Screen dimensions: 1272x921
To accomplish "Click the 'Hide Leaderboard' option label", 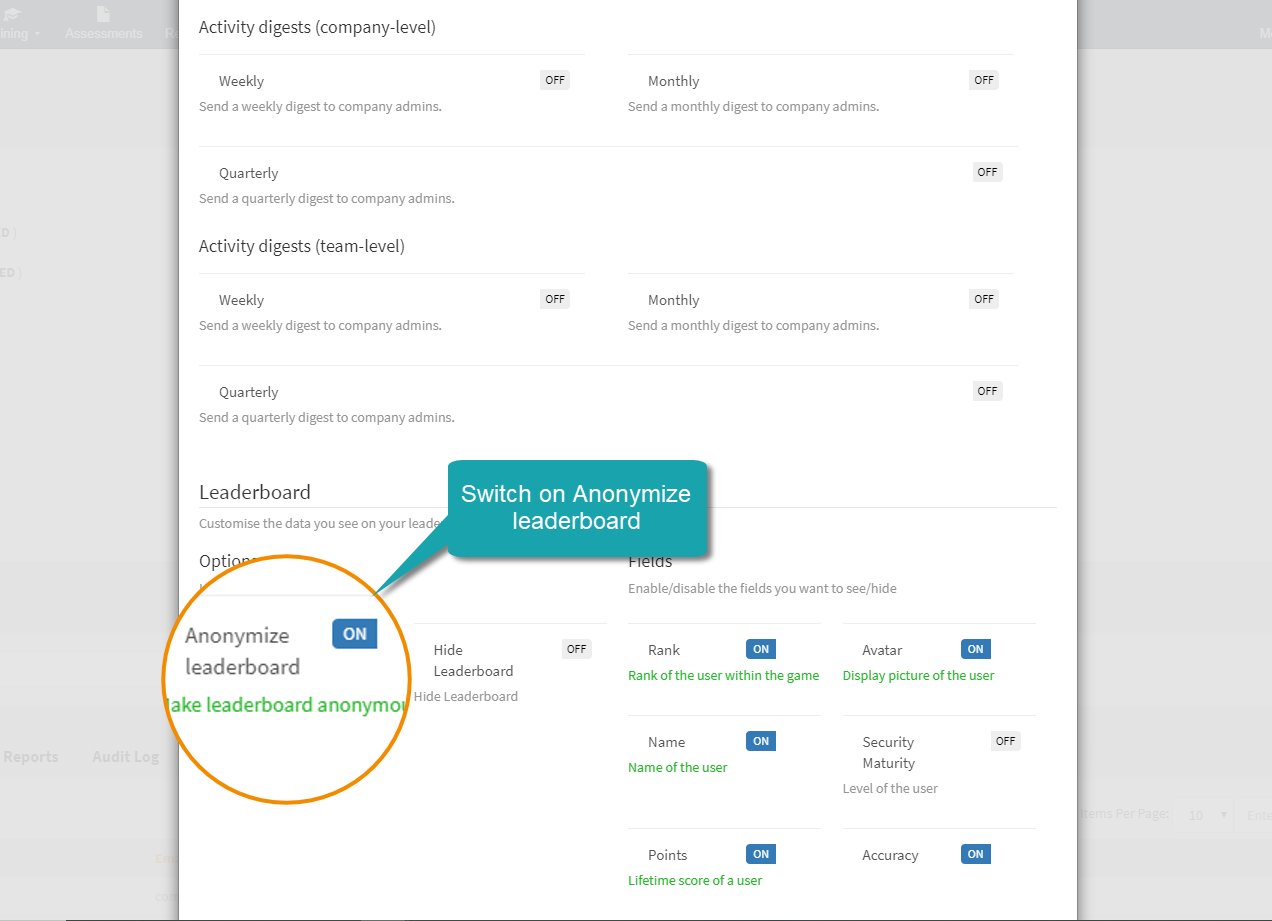I will 474,660.
